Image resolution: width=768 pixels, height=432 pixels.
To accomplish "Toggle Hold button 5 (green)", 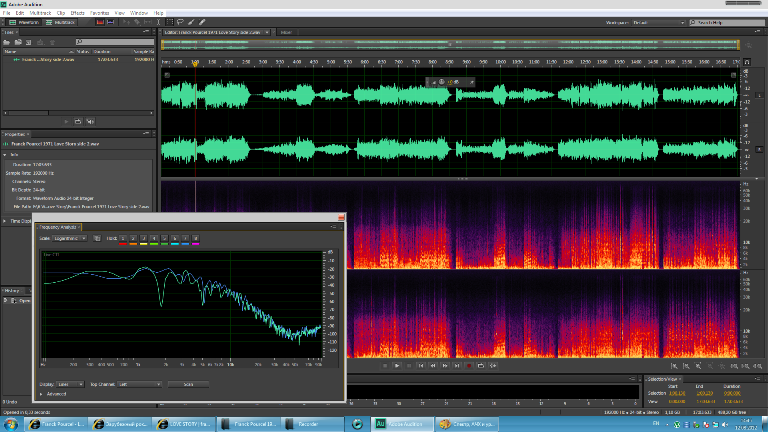I will [165, 239].
